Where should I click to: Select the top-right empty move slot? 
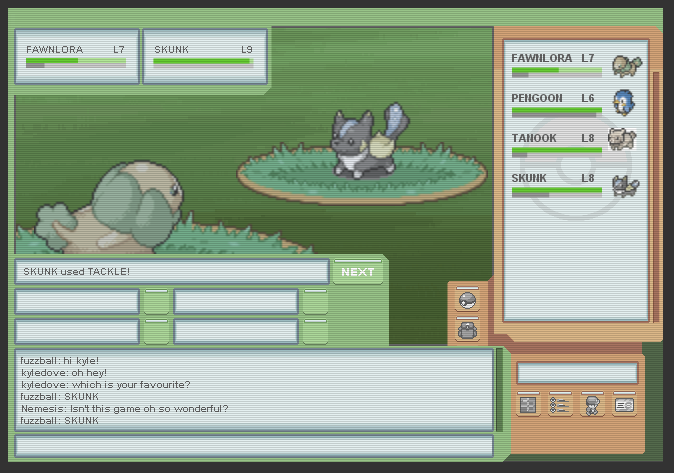coord(236,301)
